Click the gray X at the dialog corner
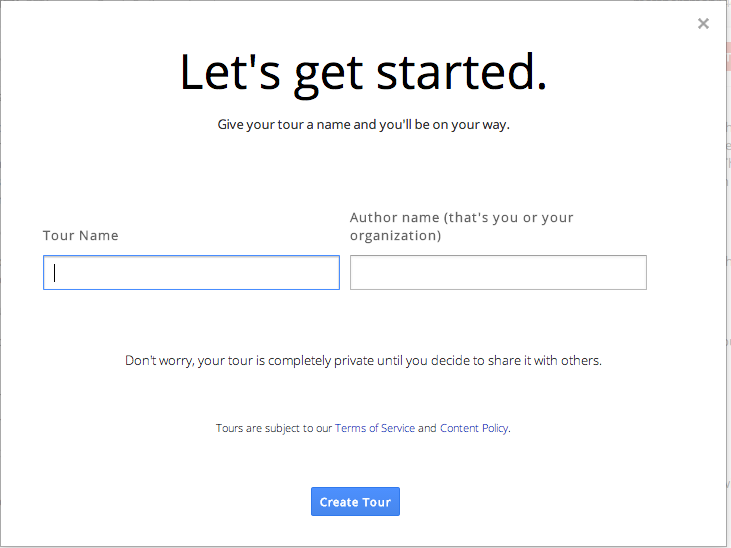This screenshot has height=548, width=731. point(703,24)
